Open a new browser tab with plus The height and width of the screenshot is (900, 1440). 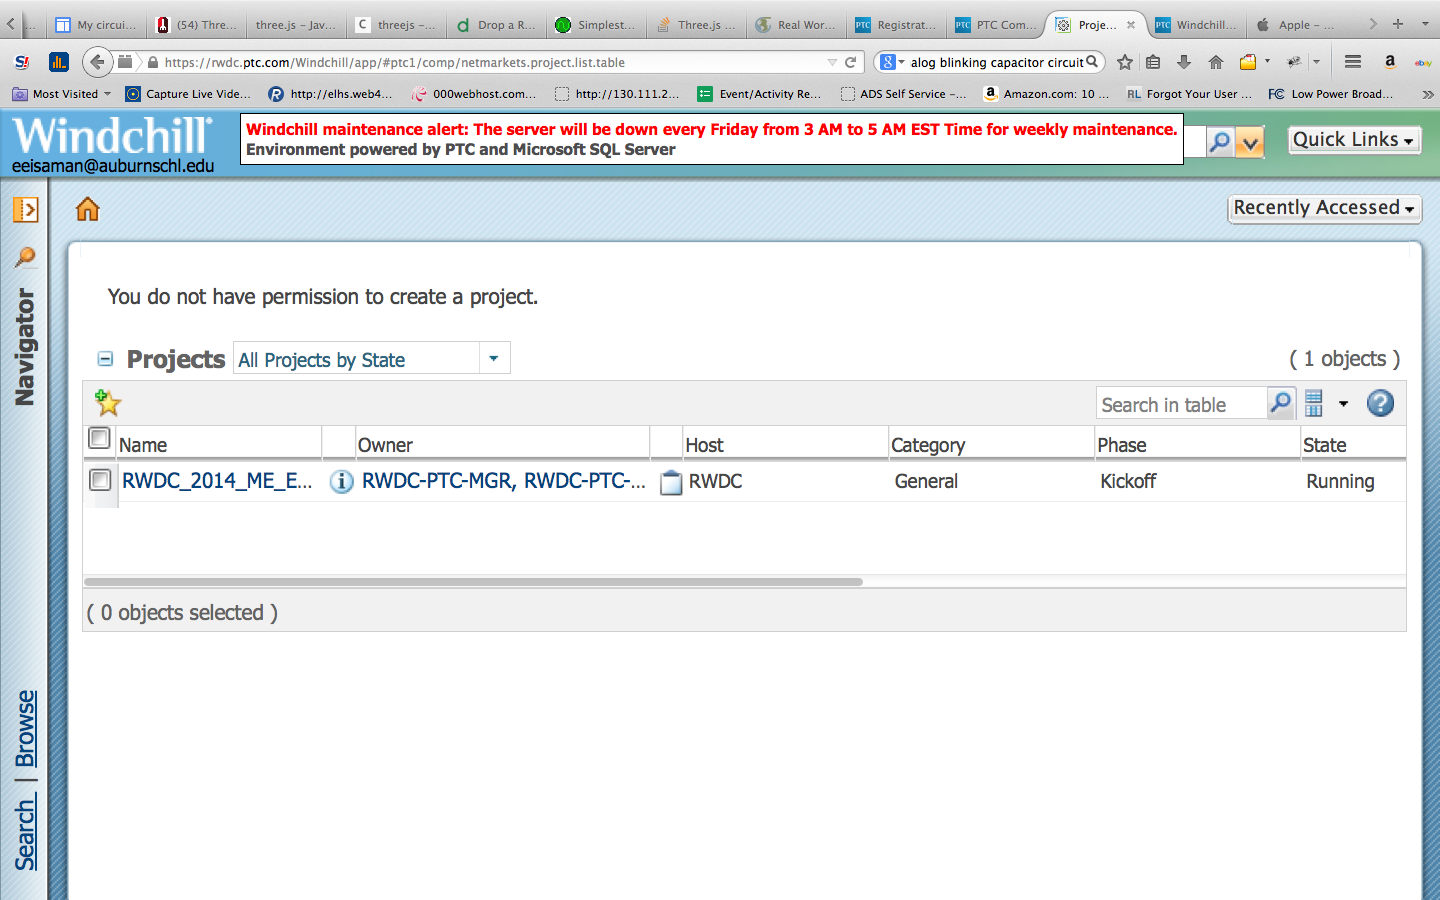1398,24
